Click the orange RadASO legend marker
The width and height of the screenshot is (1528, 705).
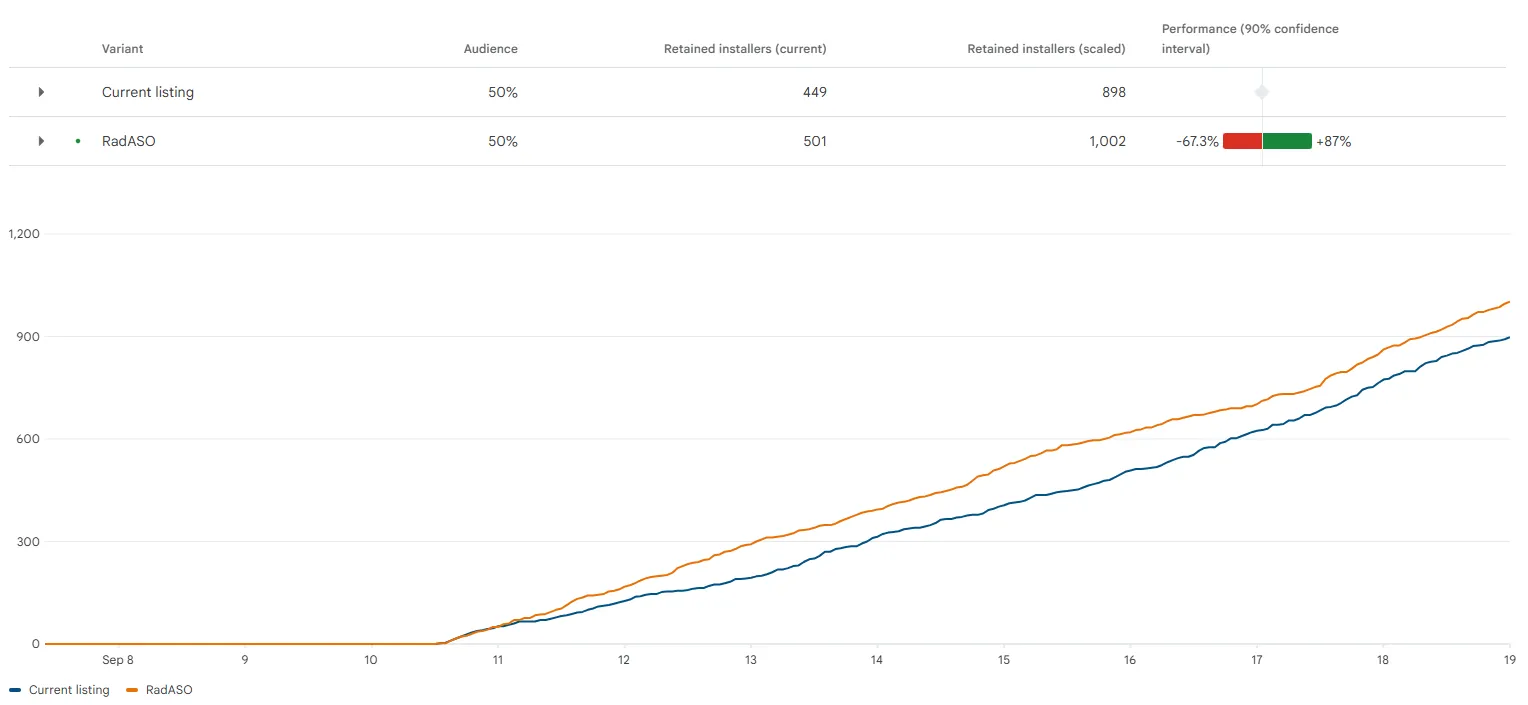pyautogui.click(x=133, y=690)
